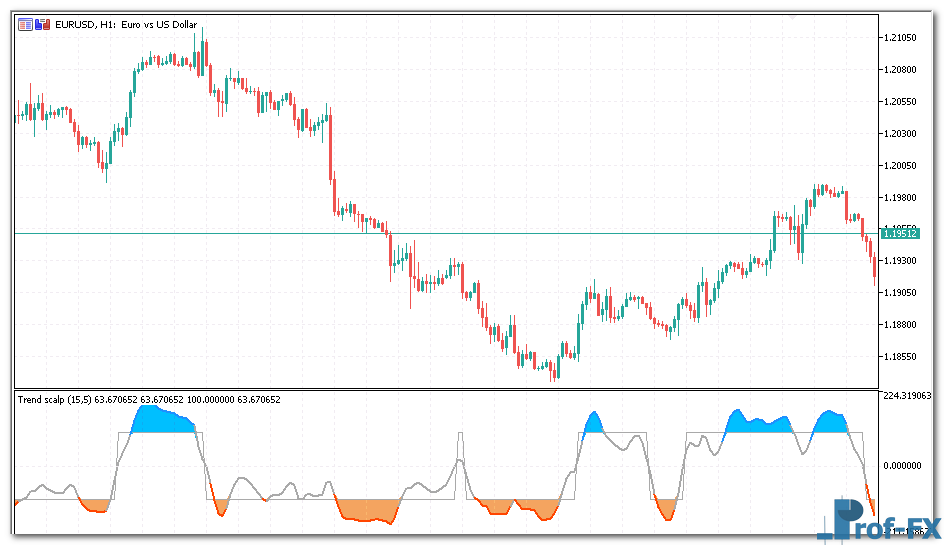
Task: Click the Depth of Market grid icon
Action: (x=25, y=25)
